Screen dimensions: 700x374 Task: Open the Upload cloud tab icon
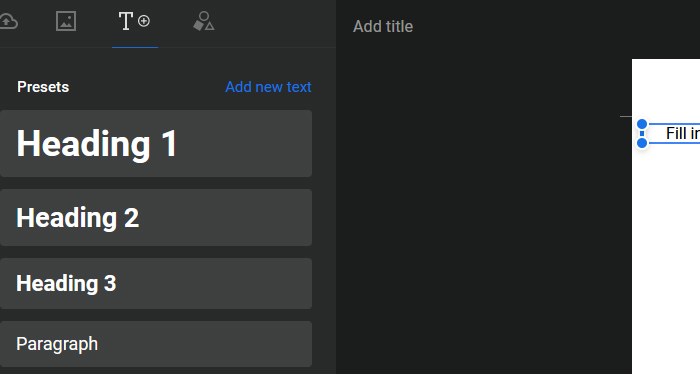click(8, 21)
